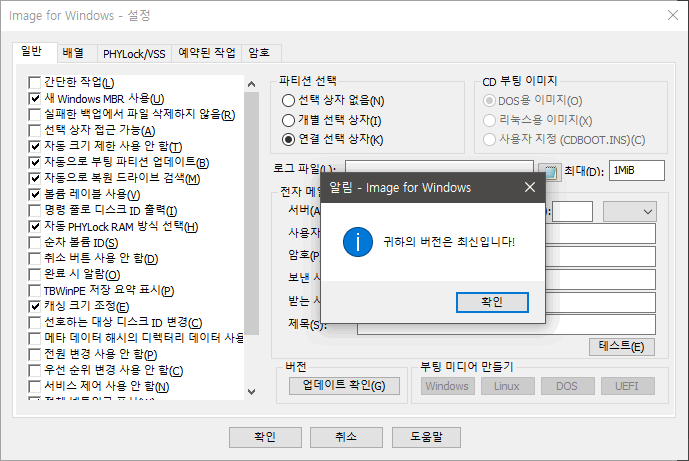This screenshot has height=461, width=689.
Task: Click the UEFI boot media button
Action: coord(627,386)
